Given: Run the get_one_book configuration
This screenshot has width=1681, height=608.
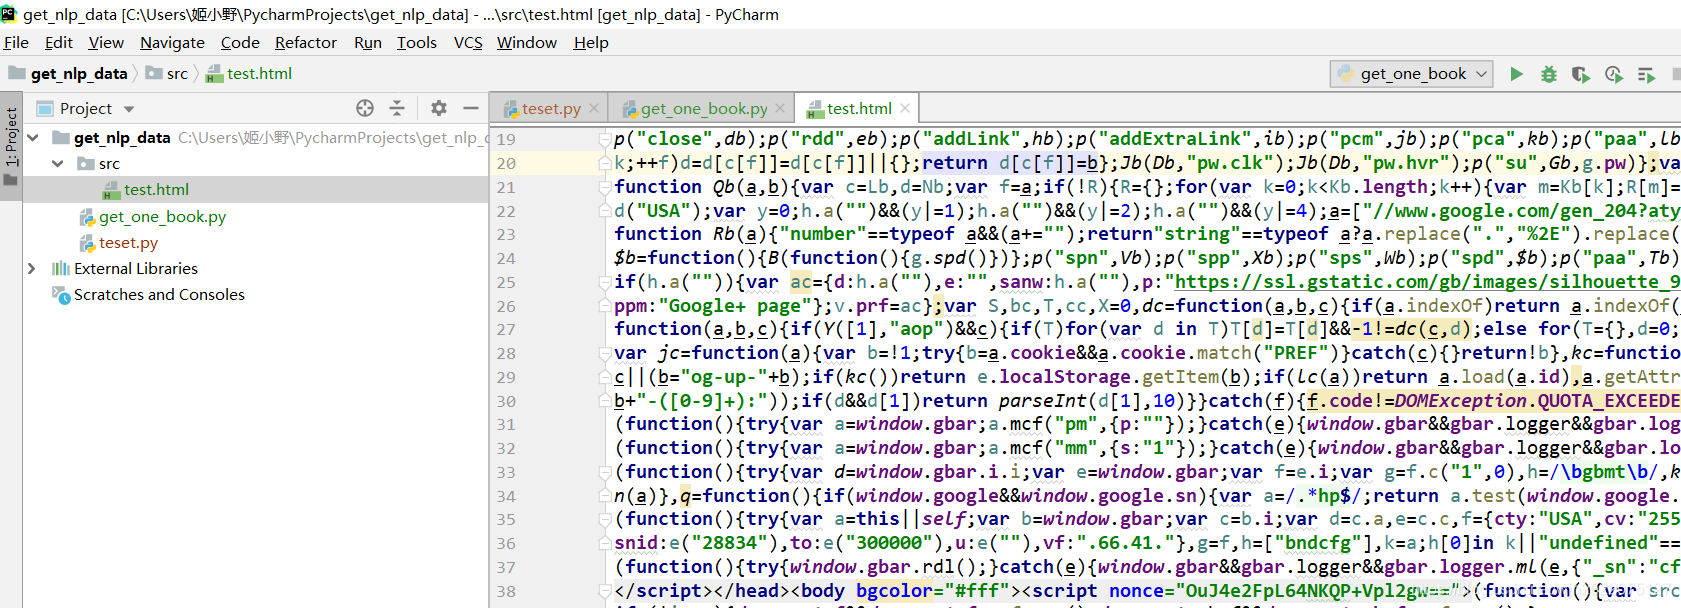Looking at the screenshot, I should tap(1517, 74).
